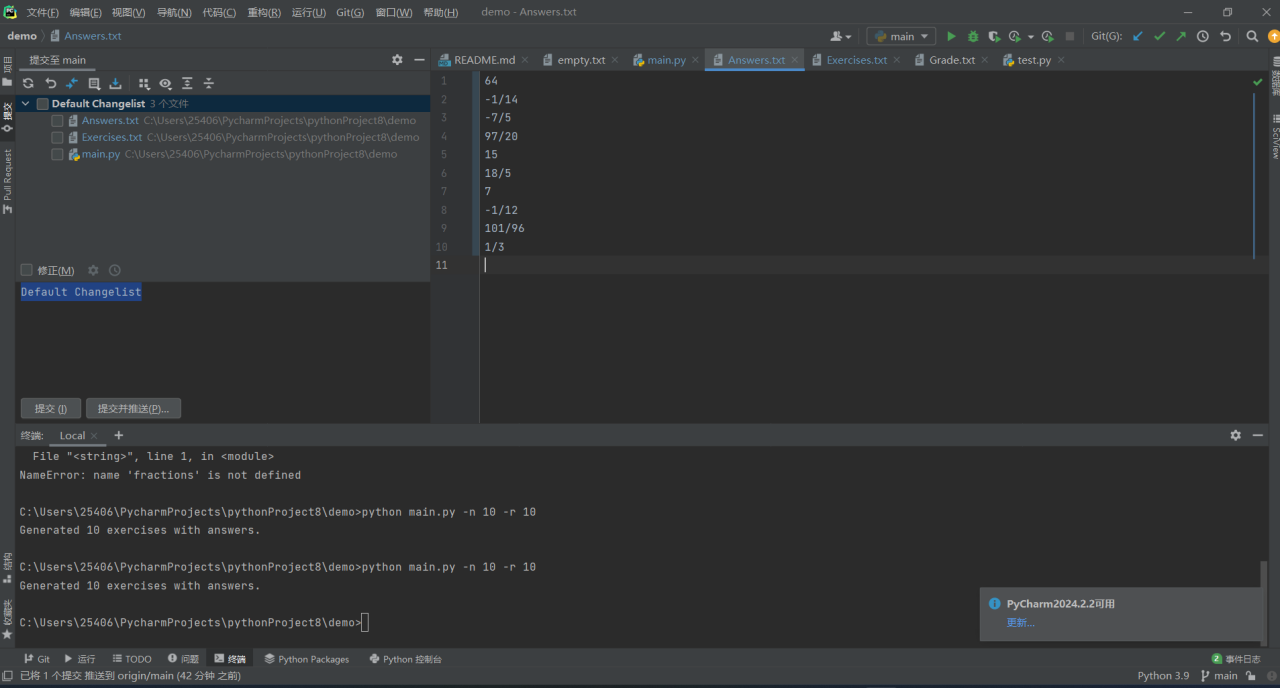Open commit options gear next to amend
Screen dimensions: 1280x688
point(93,270)
